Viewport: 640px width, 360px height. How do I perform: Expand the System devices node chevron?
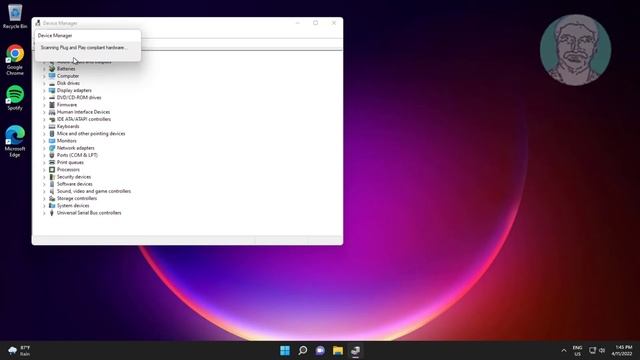pos(44,206)
